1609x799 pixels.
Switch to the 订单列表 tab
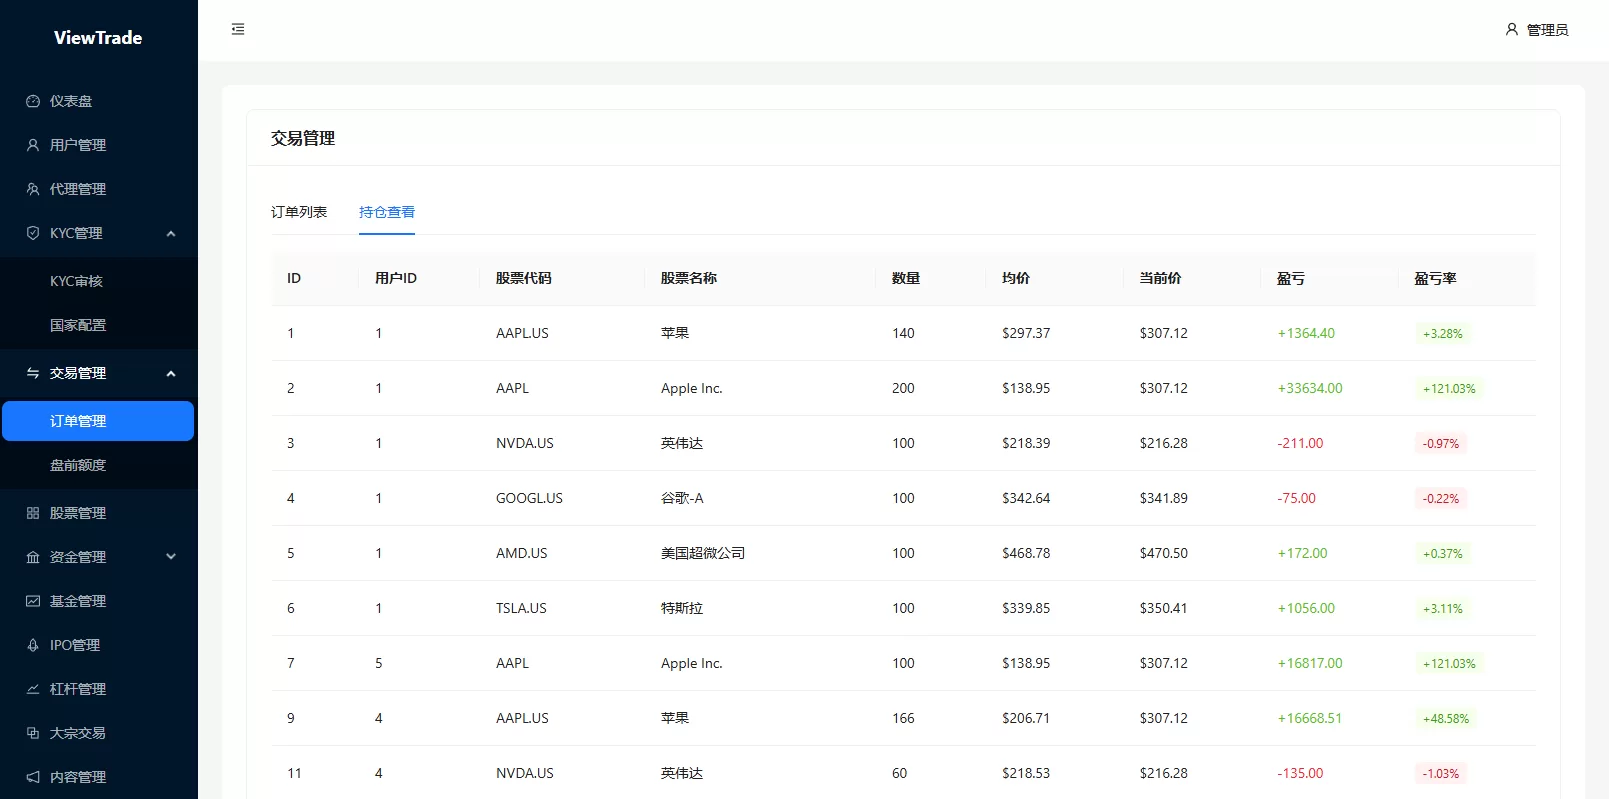[299, 212]
